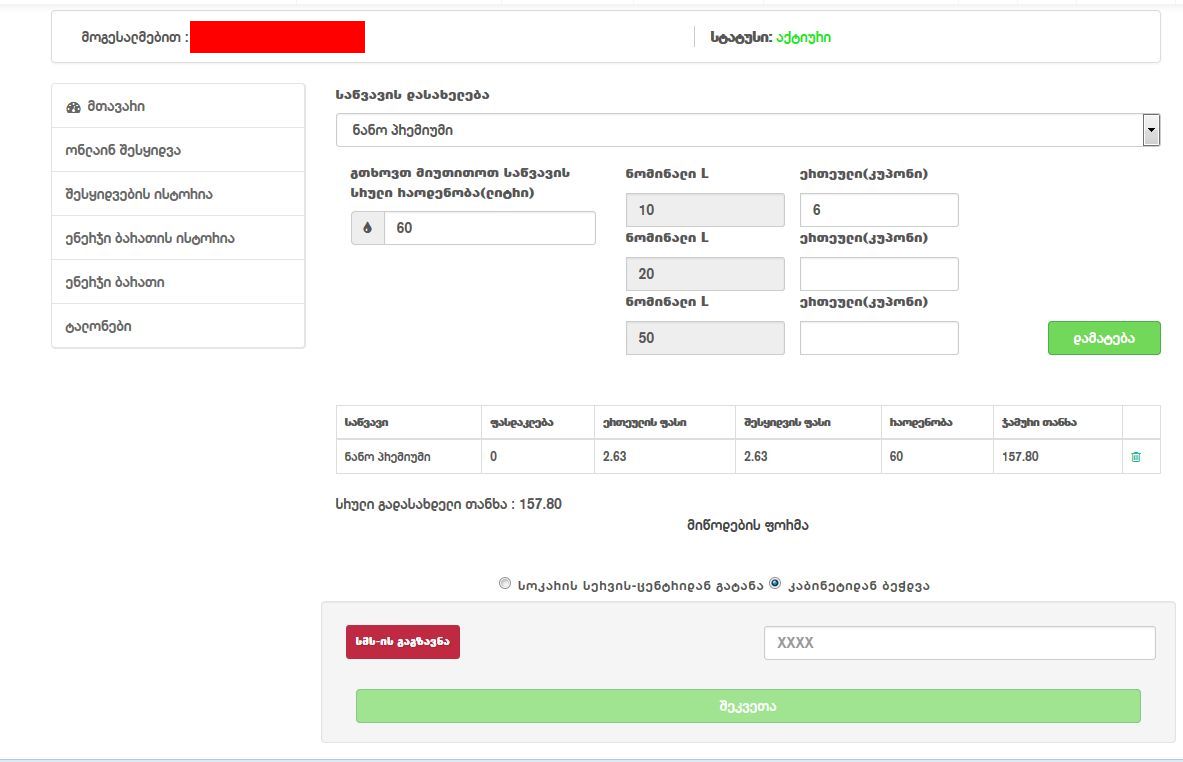
Task: Click the 157.80 total cell in table
Action: pos(1058,456)
